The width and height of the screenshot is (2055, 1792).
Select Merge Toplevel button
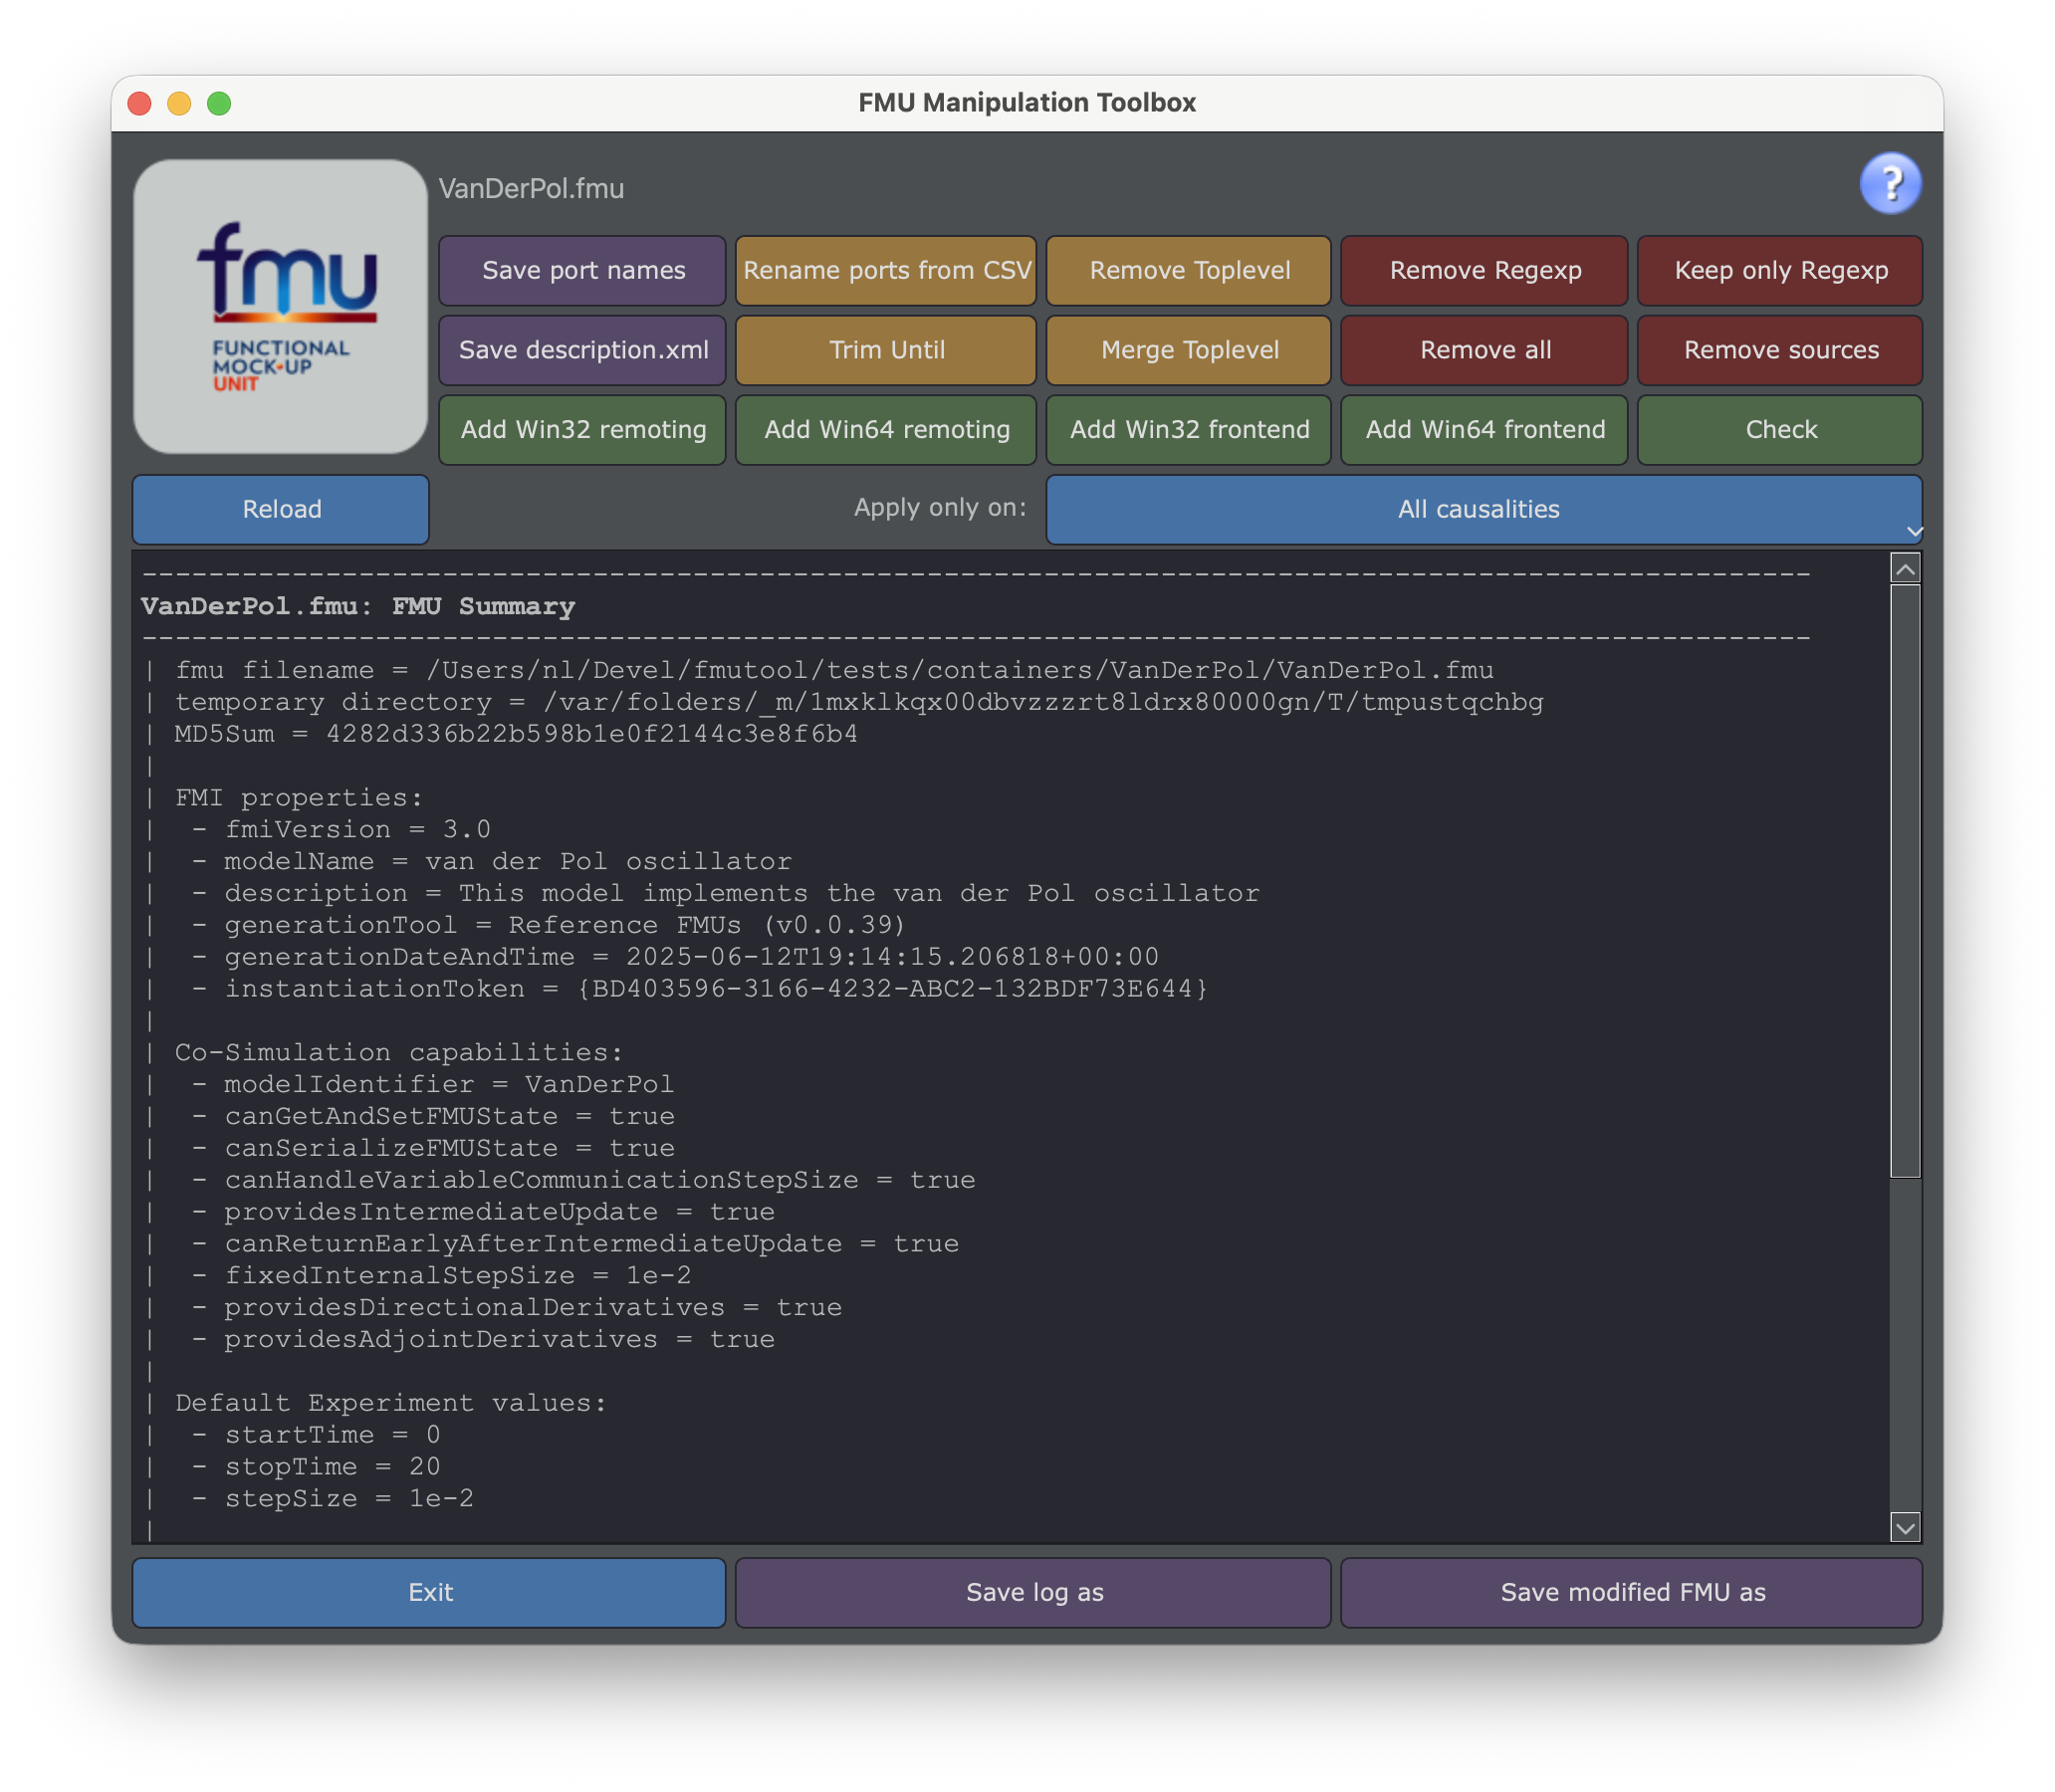click(x=1189, y=350)
